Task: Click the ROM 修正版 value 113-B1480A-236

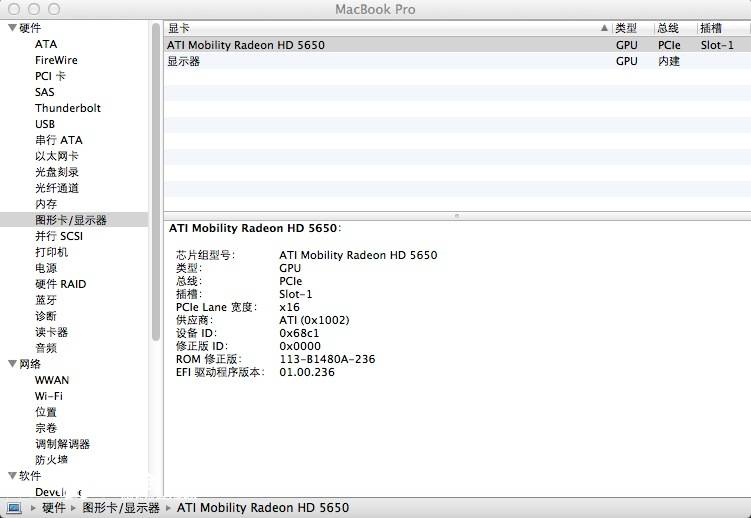Action: [327, 359]
